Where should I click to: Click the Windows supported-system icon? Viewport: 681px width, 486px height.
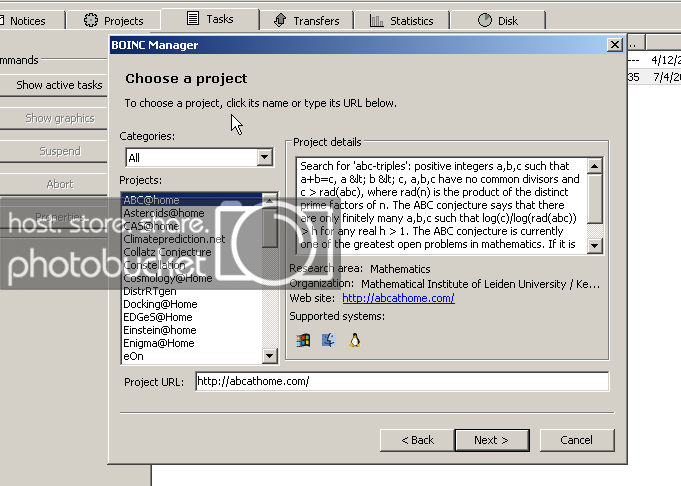303,340
